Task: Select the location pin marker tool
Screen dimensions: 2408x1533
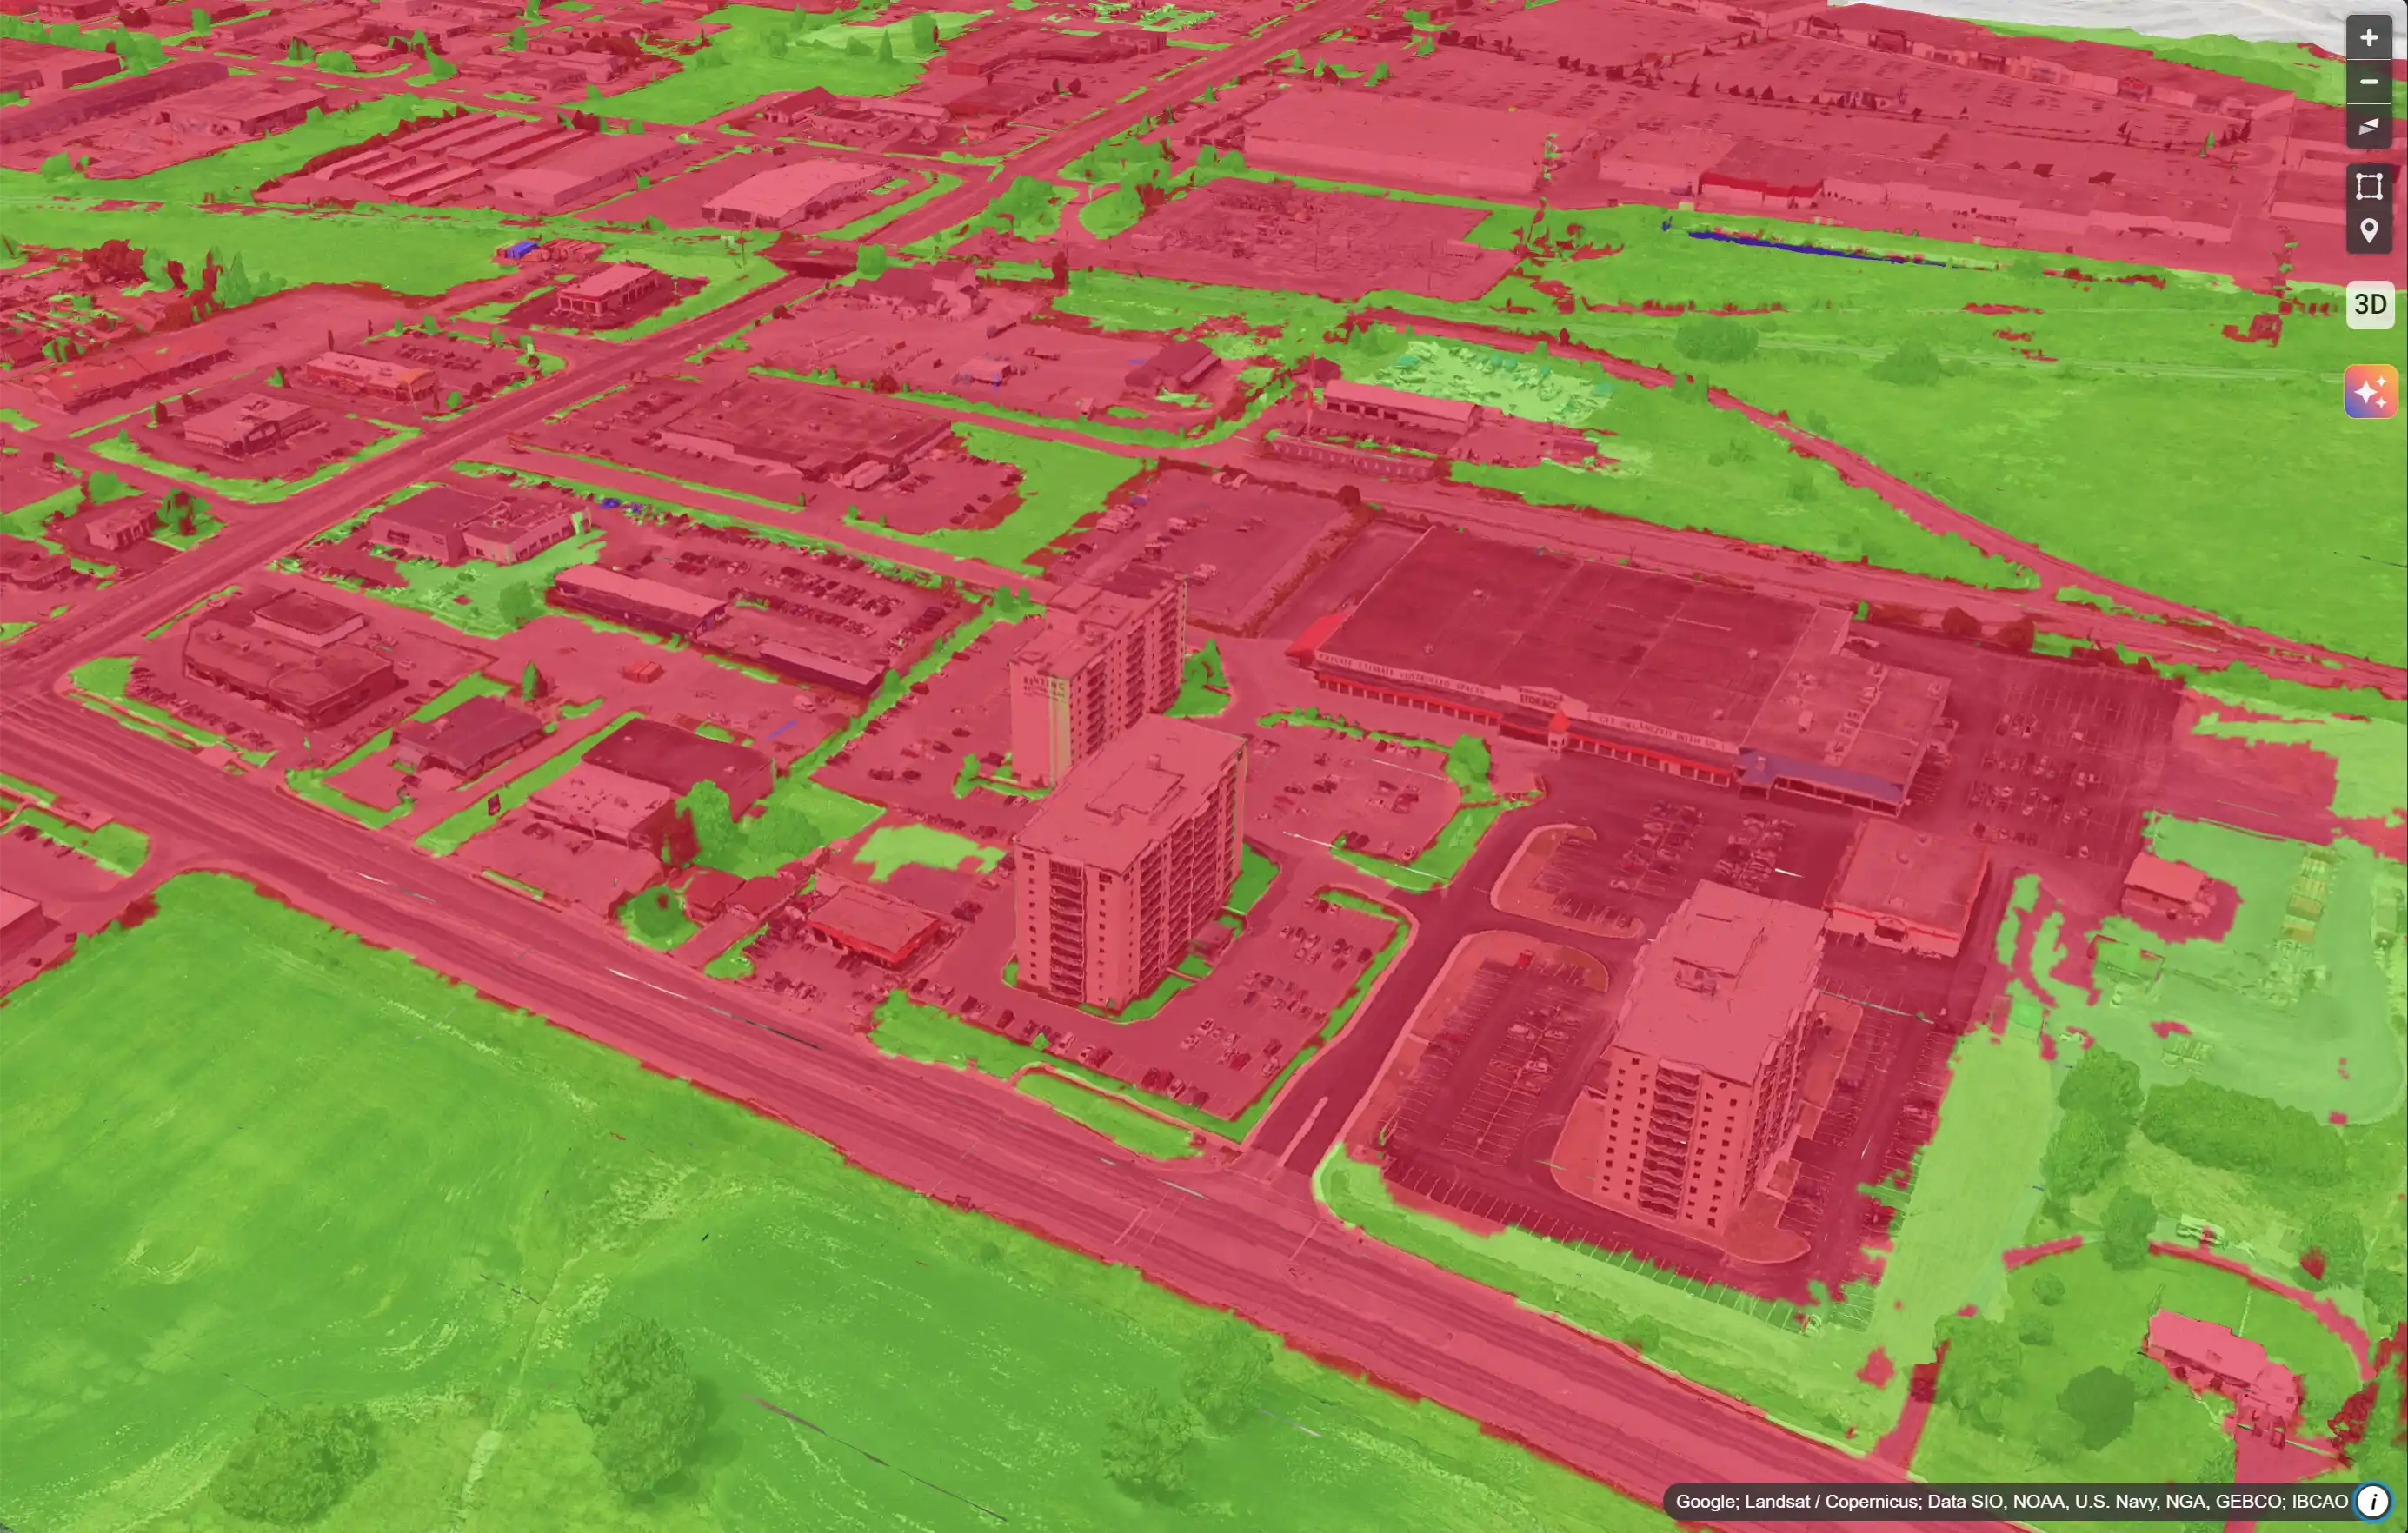Action: pos(2370,229)
